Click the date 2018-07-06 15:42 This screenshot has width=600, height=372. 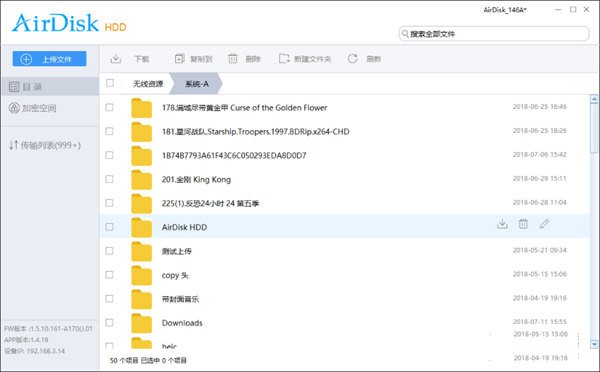point(540,155)
